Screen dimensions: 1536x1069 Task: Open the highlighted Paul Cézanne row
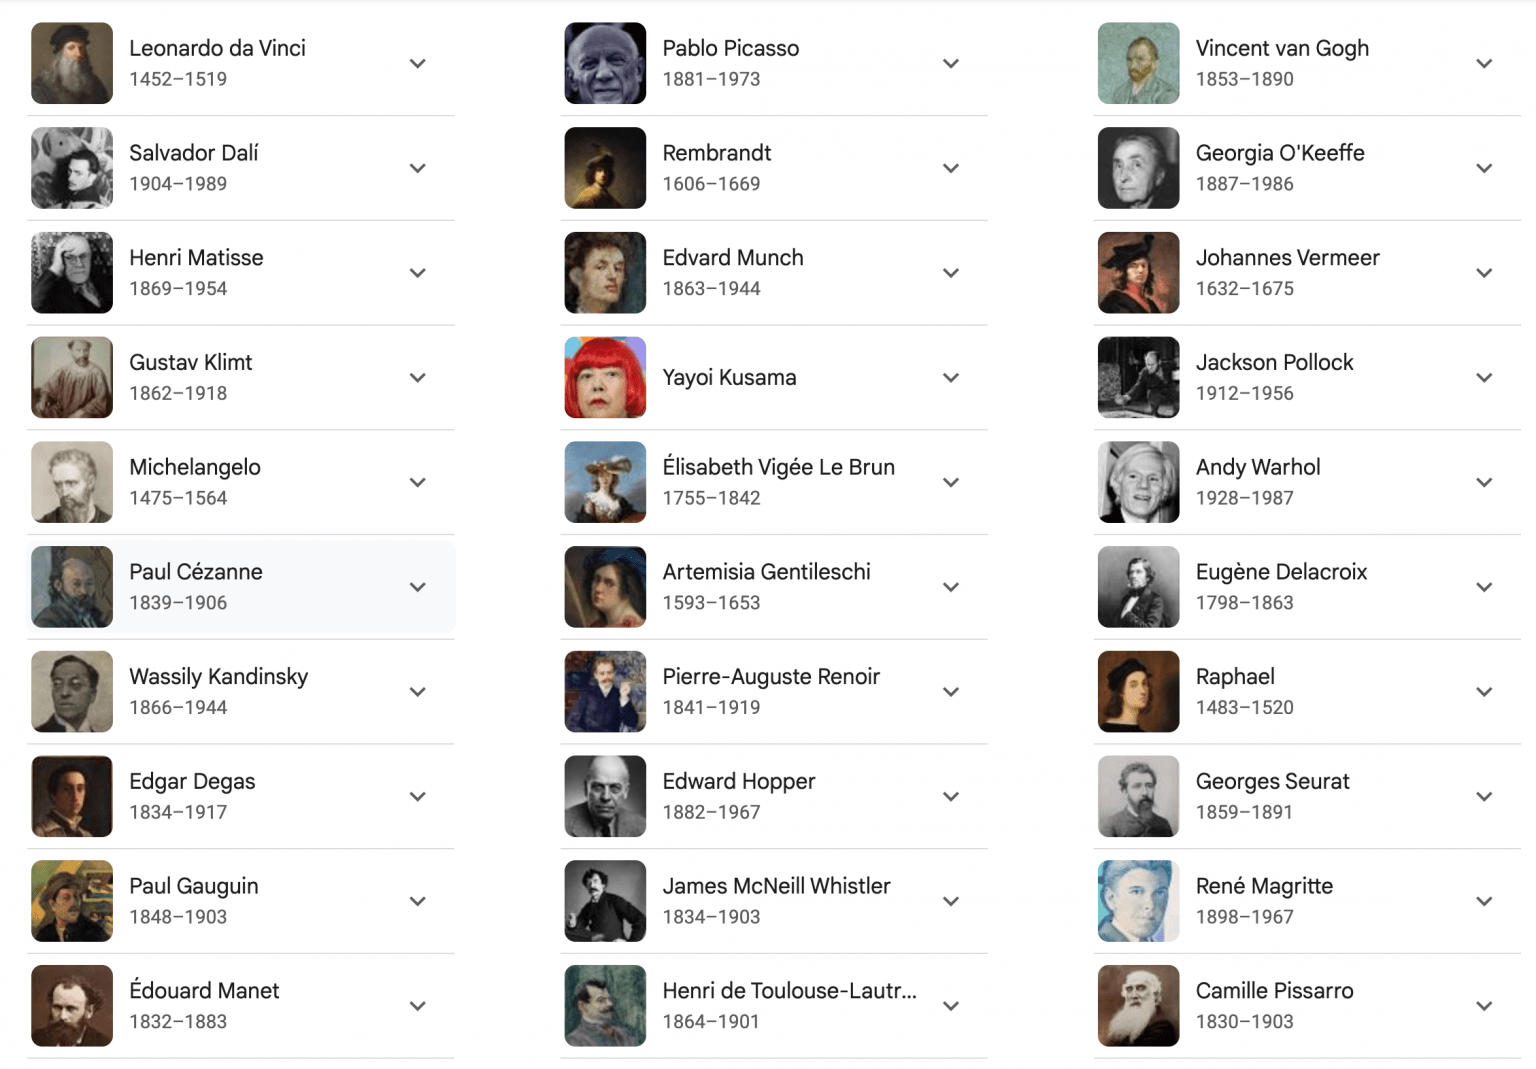(240, 587)
